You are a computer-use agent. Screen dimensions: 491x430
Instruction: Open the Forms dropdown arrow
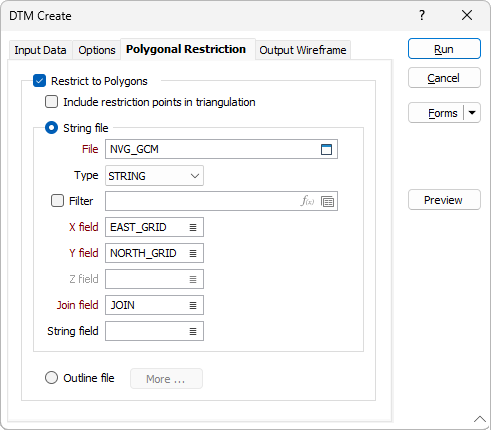[x=472, y=113]
